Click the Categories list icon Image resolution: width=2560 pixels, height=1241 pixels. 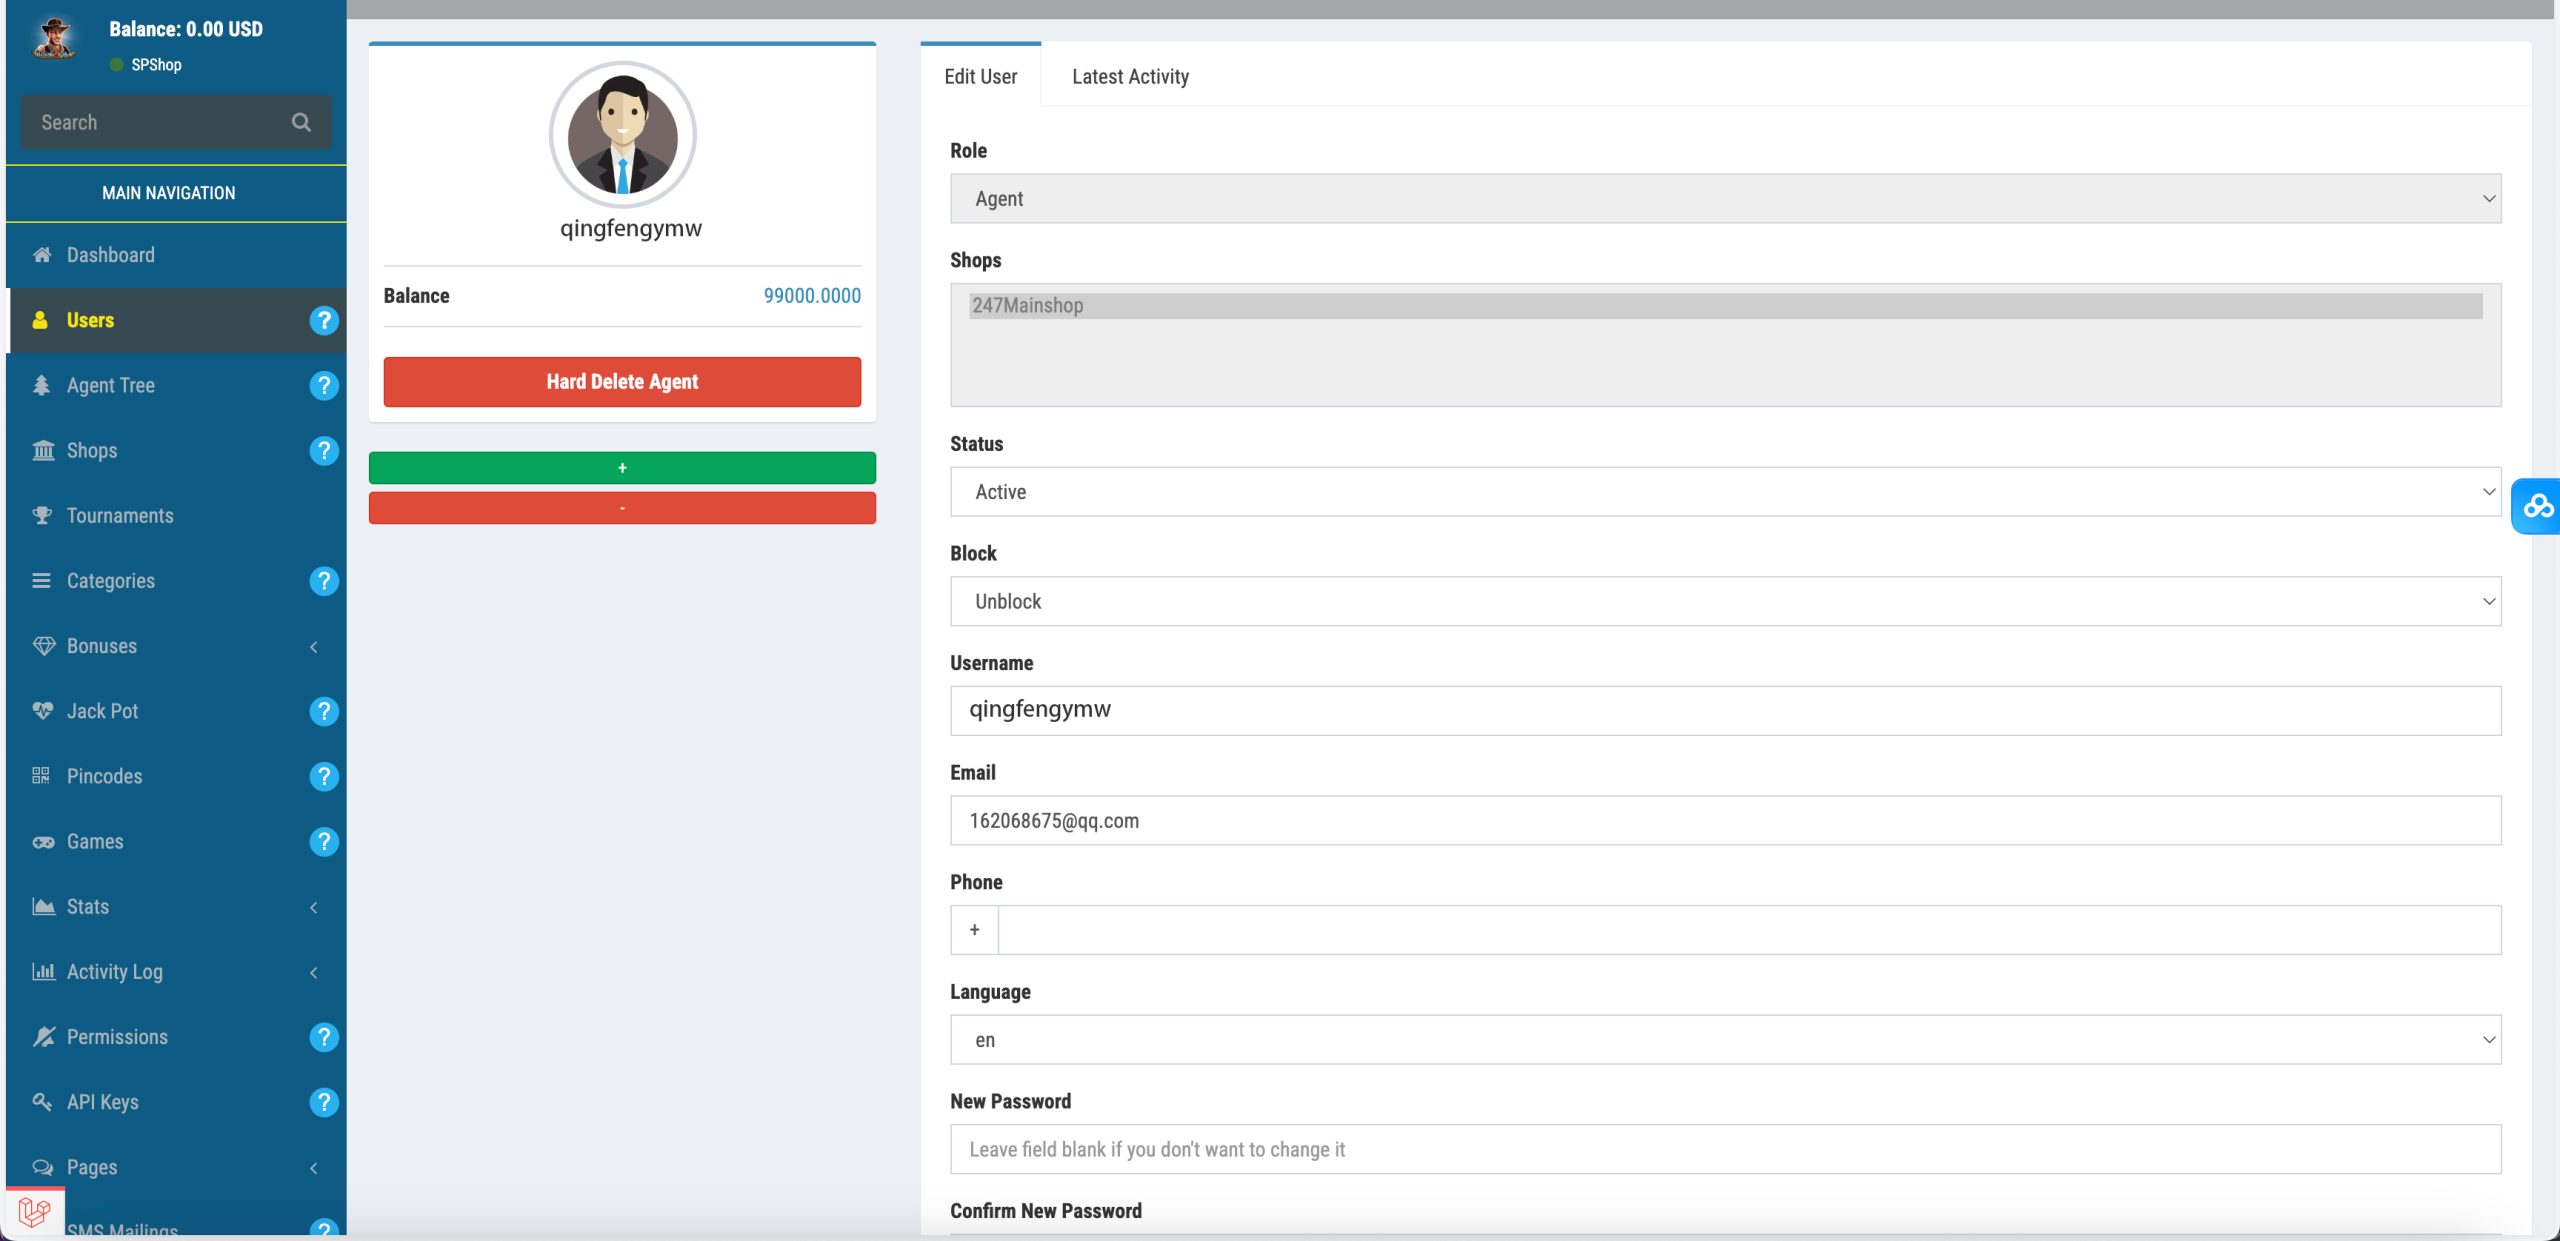coord(41,581)
